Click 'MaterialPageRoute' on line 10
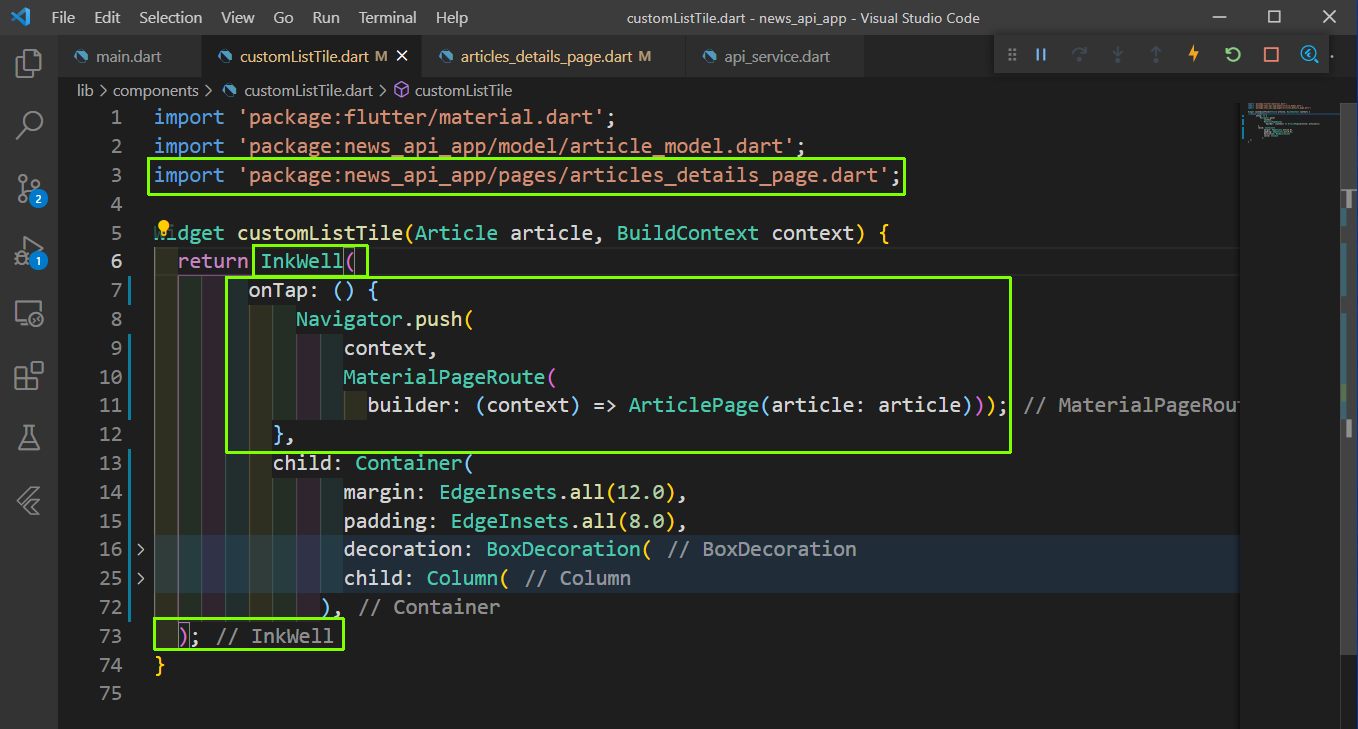 [444, 377]
